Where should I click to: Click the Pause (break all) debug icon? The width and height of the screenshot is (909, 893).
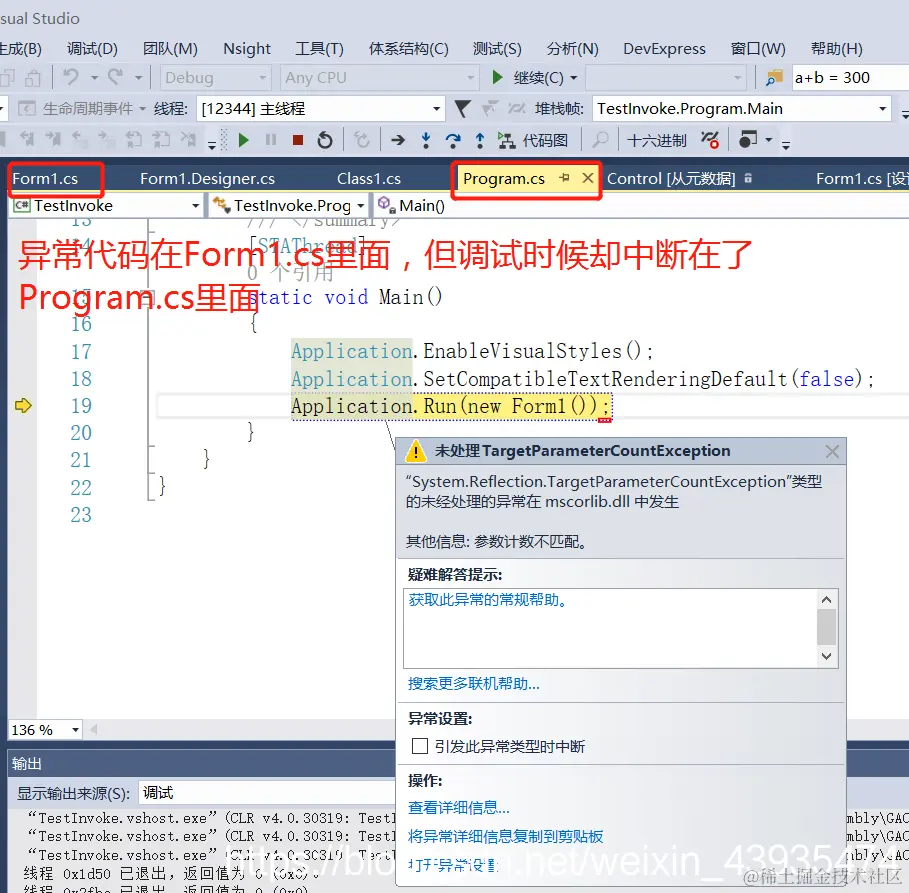click(271, 140)
